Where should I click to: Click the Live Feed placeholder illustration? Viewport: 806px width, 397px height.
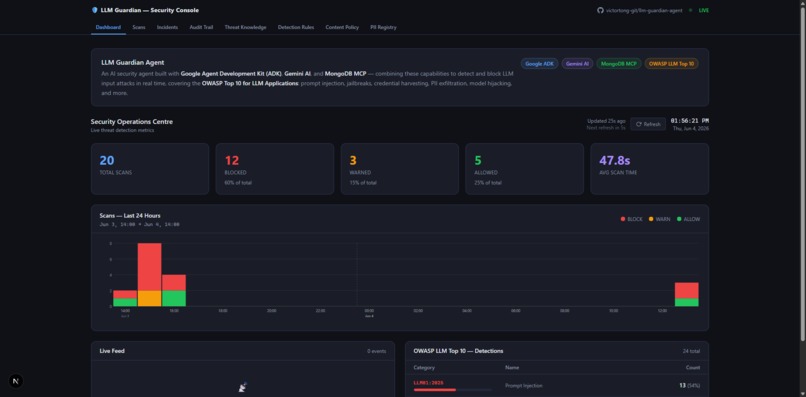243,387
